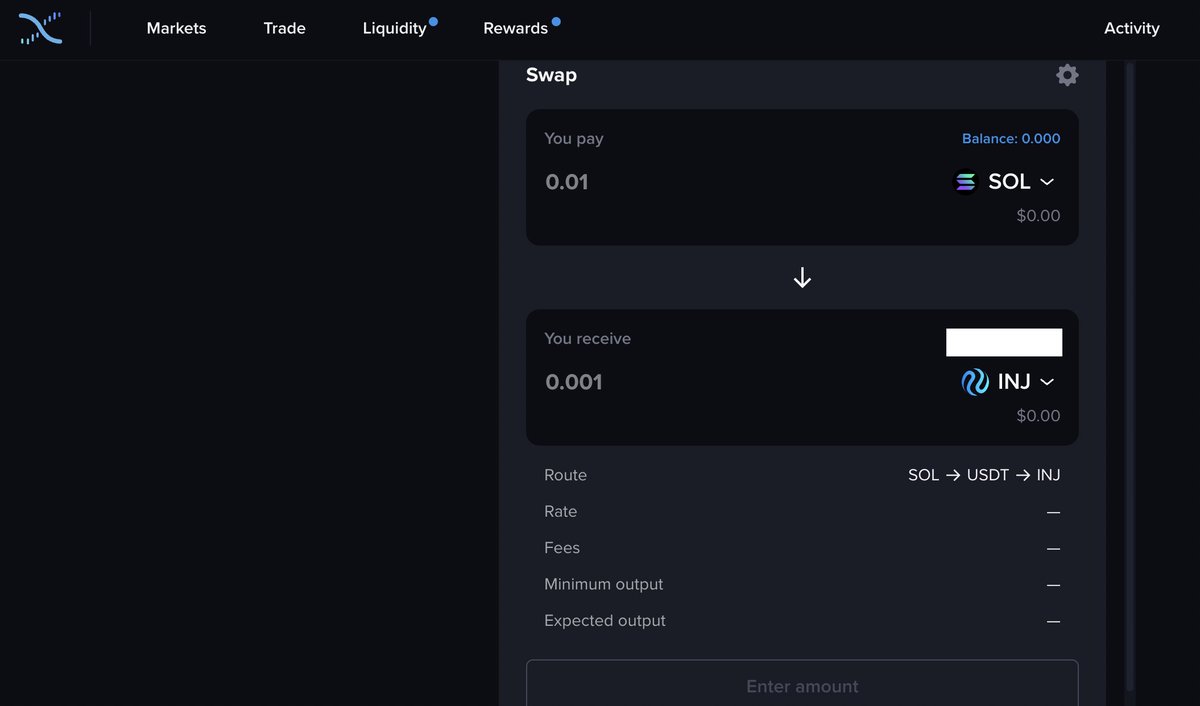Expand the Route details row
1200x706 pixels.
tap(565, 475)
